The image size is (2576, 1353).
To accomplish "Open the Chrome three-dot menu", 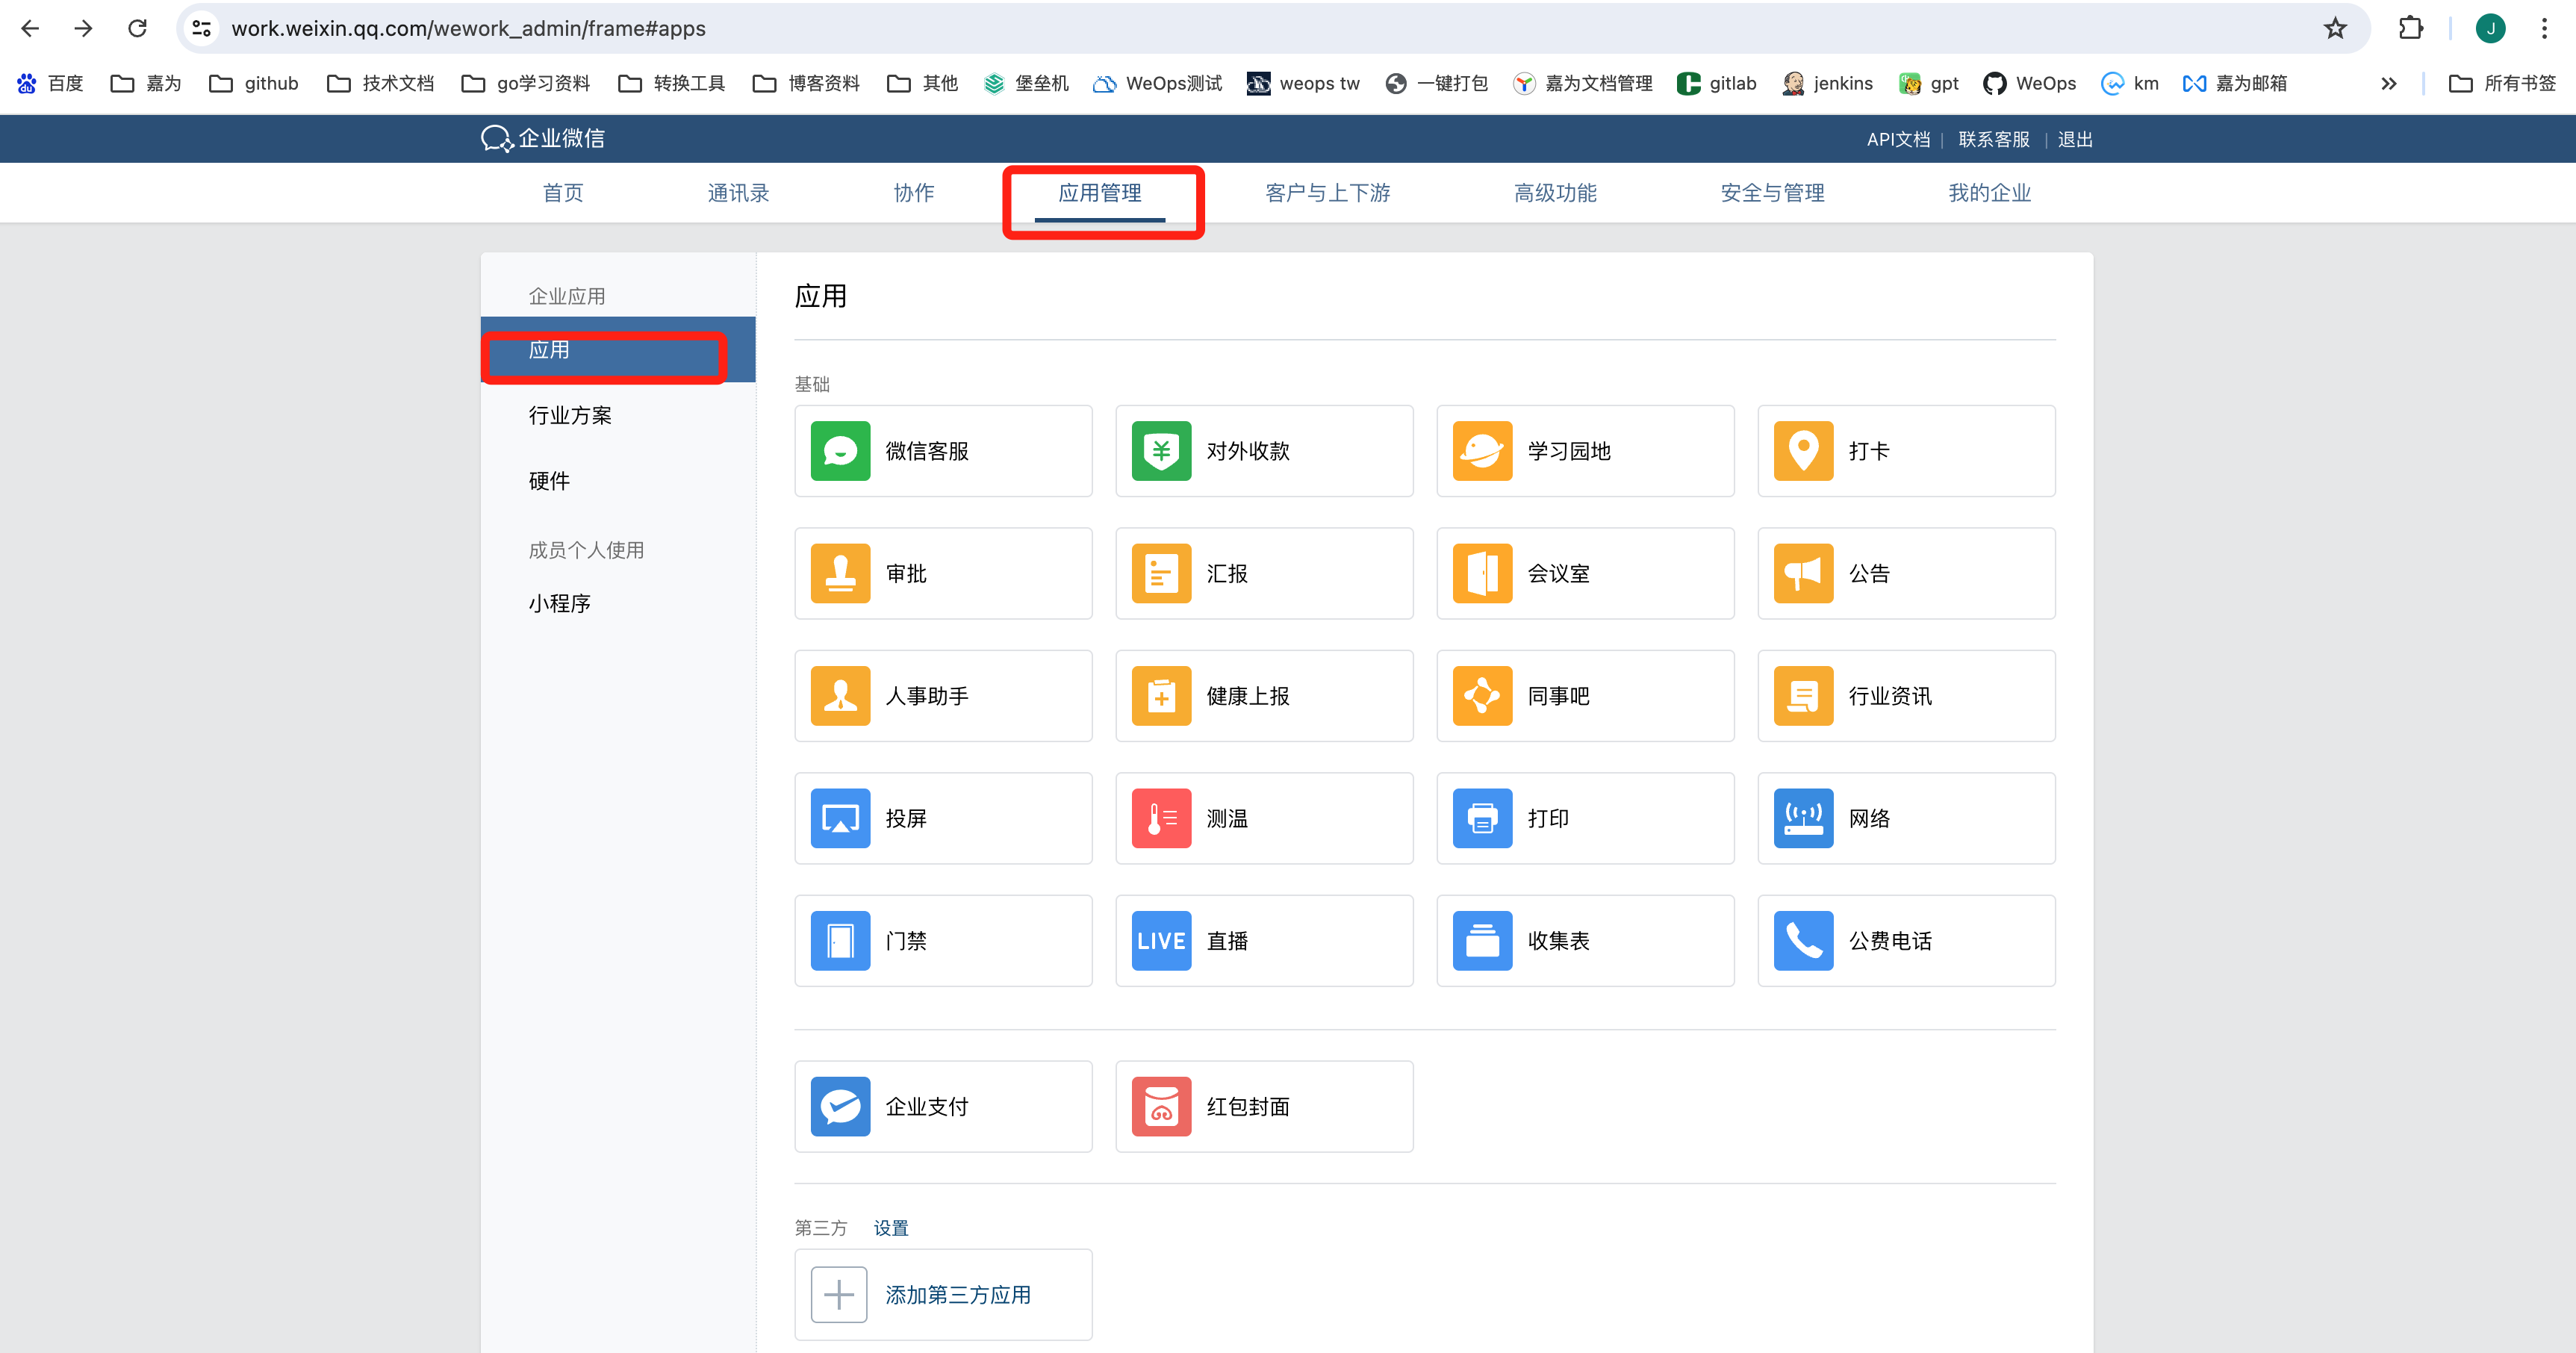I will pos(2544,28).
